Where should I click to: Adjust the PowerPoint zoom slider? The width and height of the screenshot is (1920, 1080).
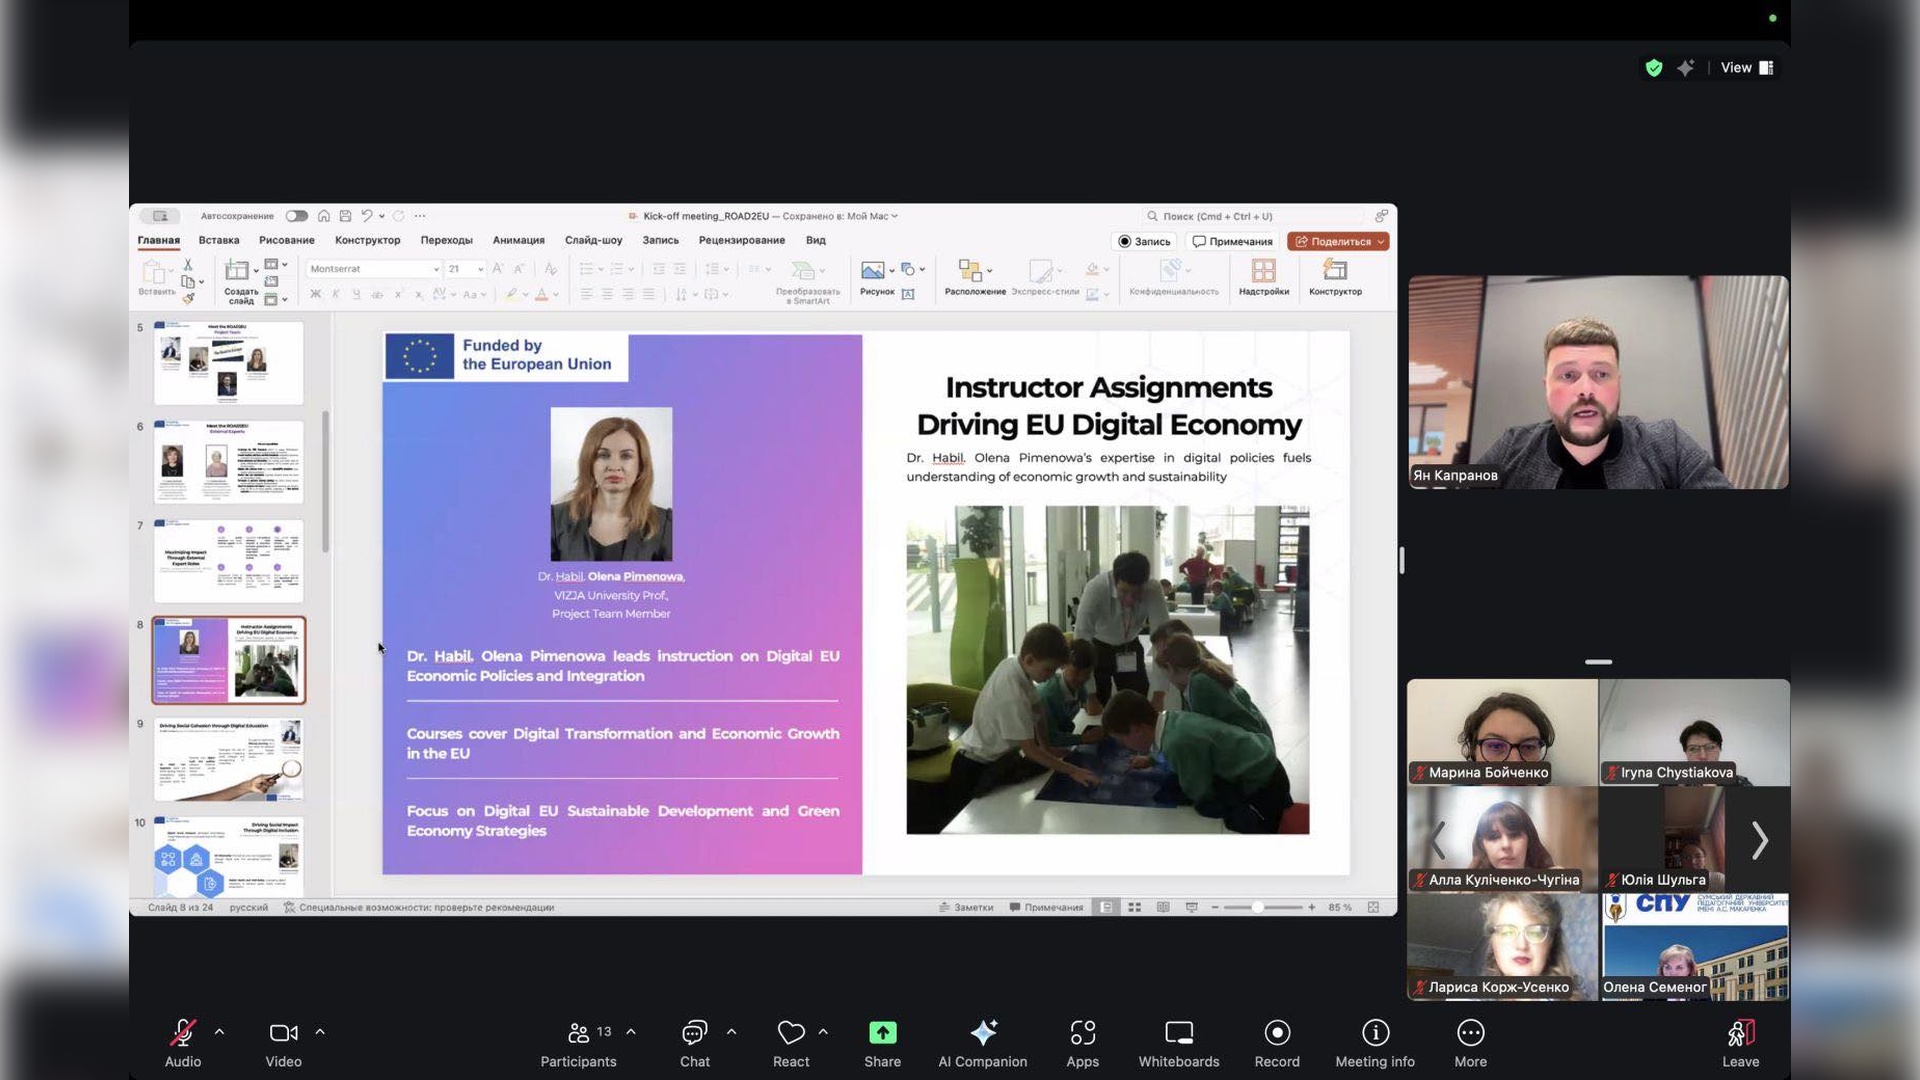(1258, 907)
